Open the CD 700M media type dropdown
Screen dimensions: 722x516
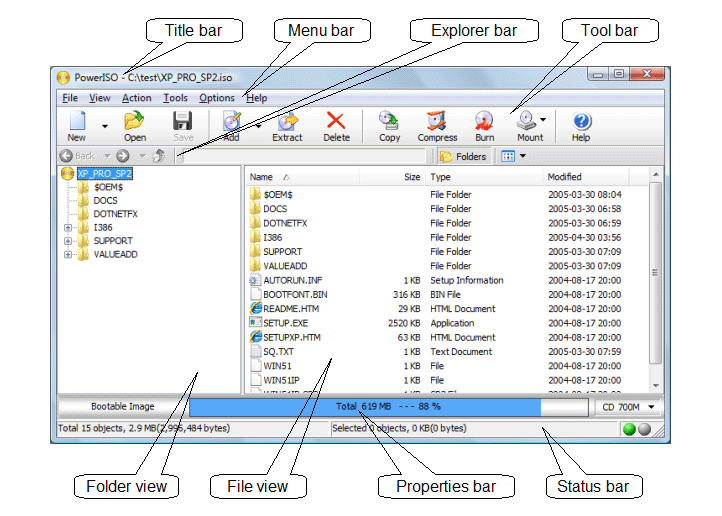coord(628,407)
